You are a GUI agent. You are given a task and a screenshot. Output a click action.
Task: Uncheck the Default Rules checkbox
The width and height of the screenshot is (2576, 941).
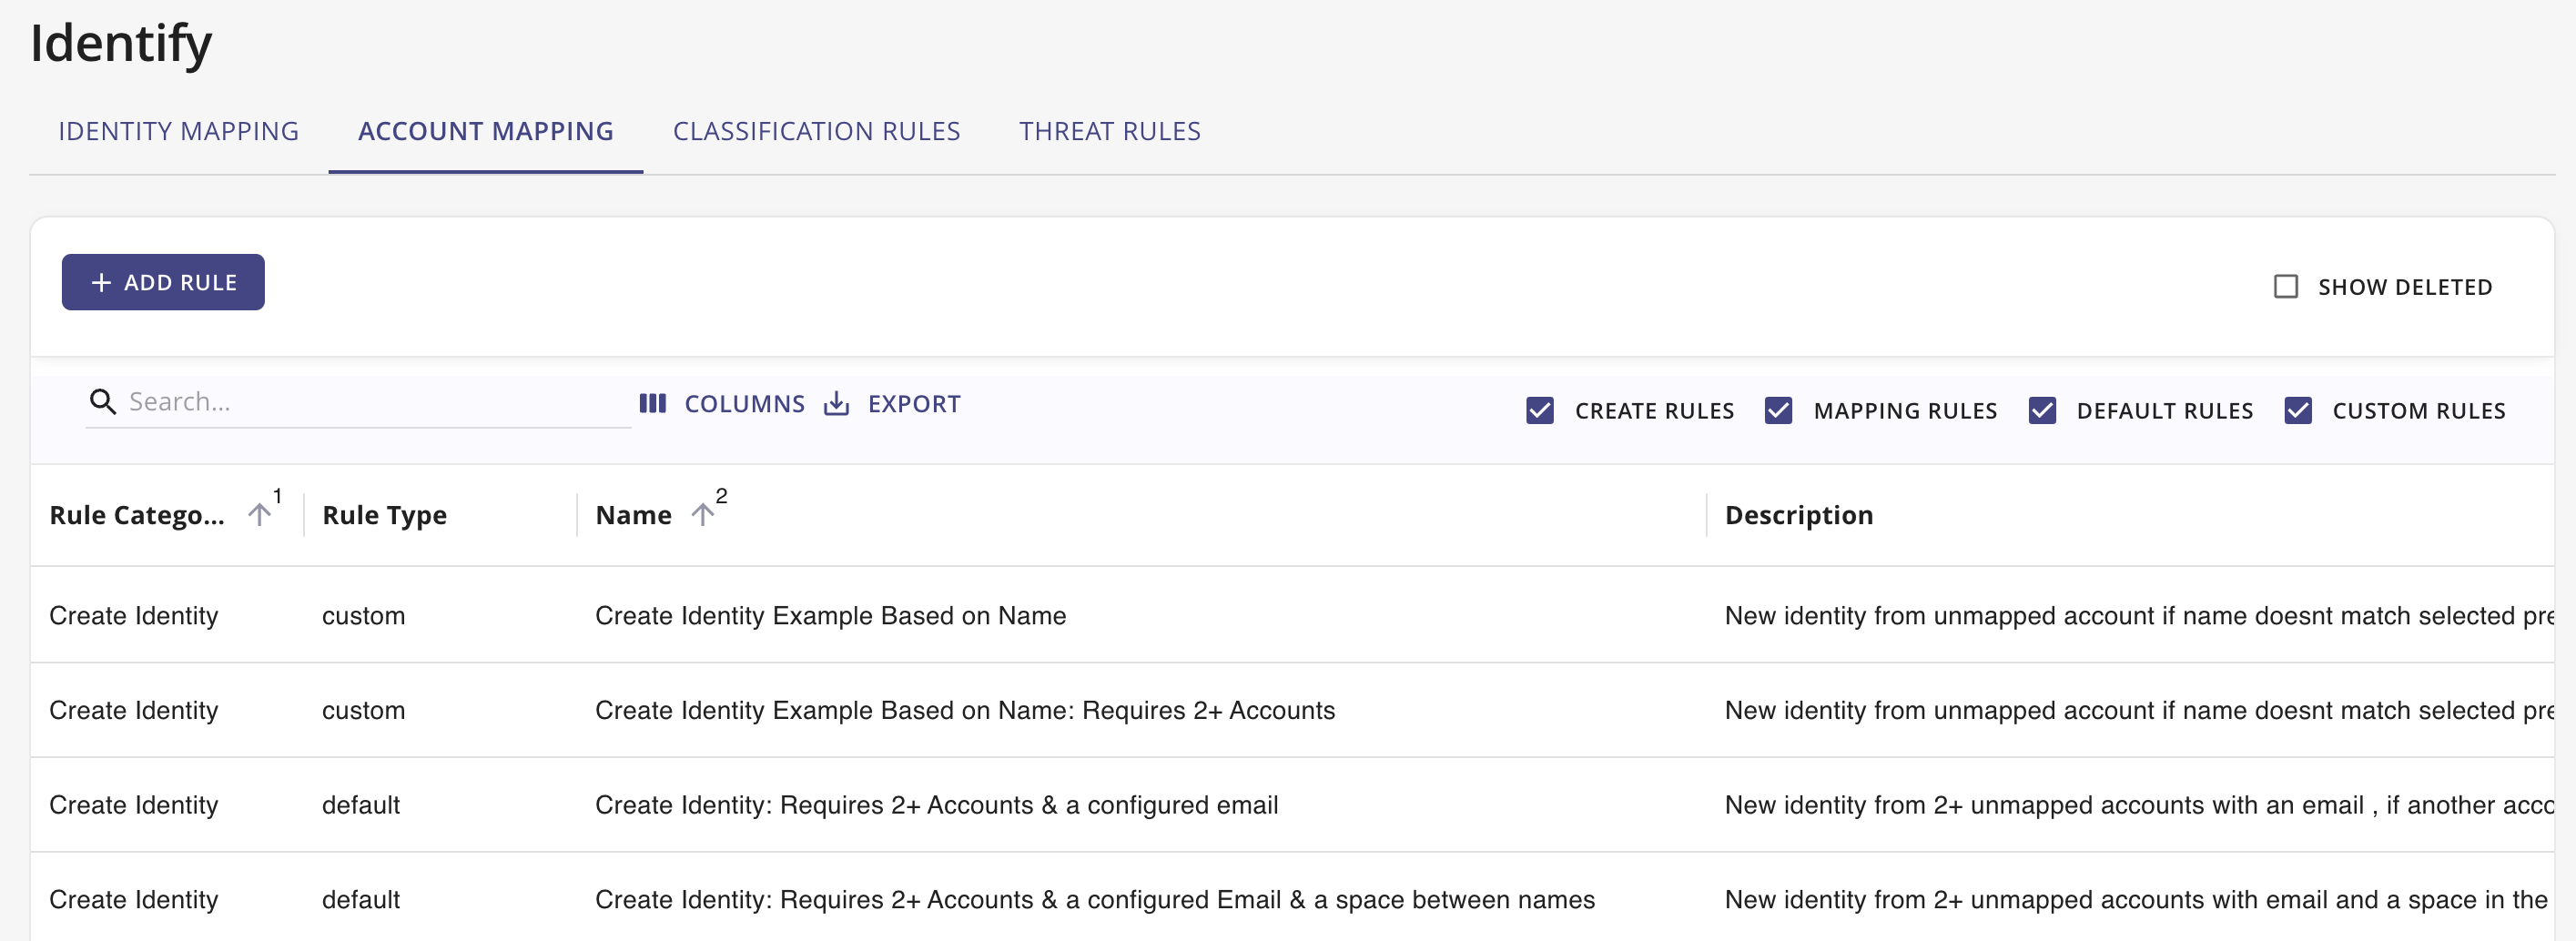point(2042,411)
